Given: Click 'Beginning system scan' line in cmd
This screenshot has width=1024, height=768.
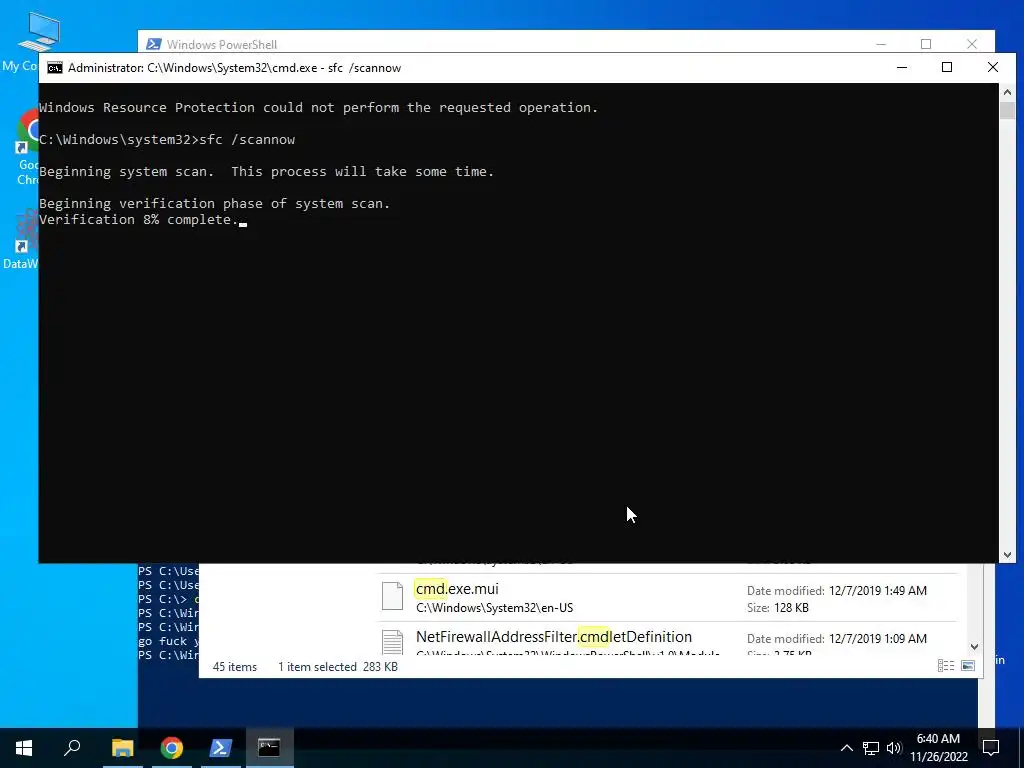Looking at the screenshot, I should 266,172.
